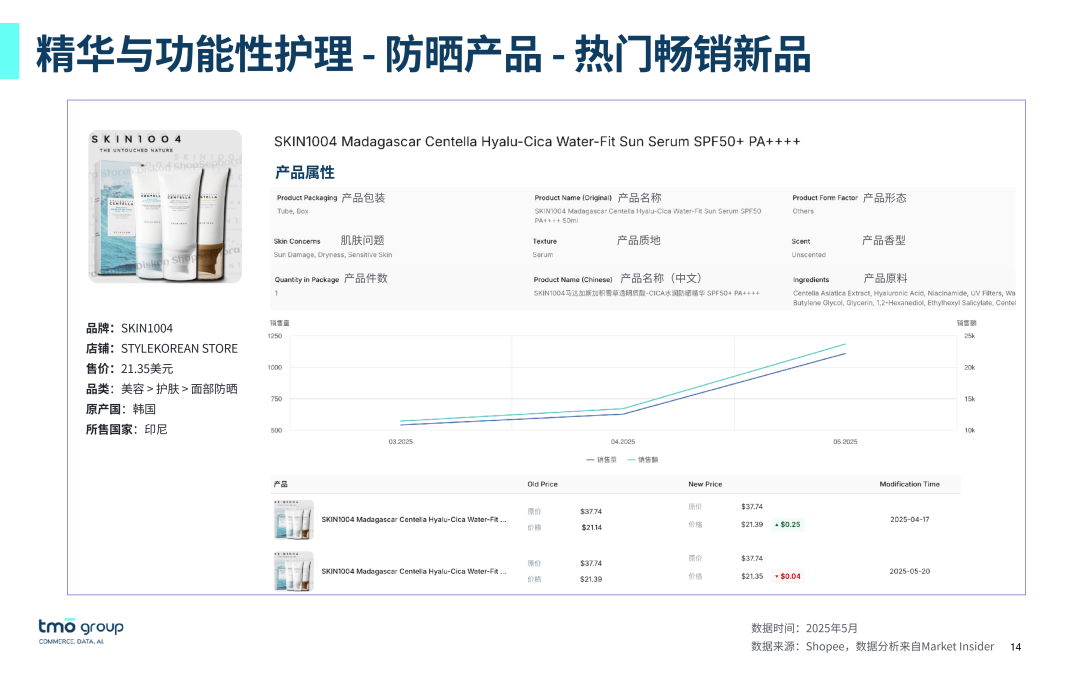Select the 'Tube, Box' packaging value

[293, 211]
